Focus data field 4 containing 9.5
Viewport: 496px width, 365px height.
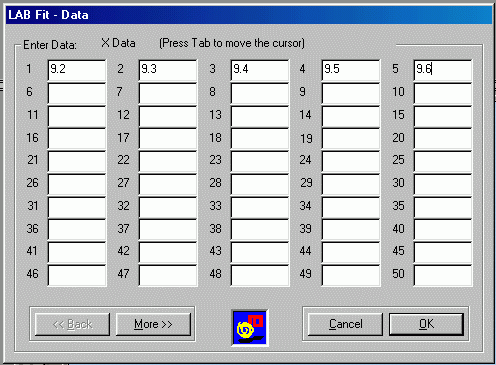tap(351, 70)
